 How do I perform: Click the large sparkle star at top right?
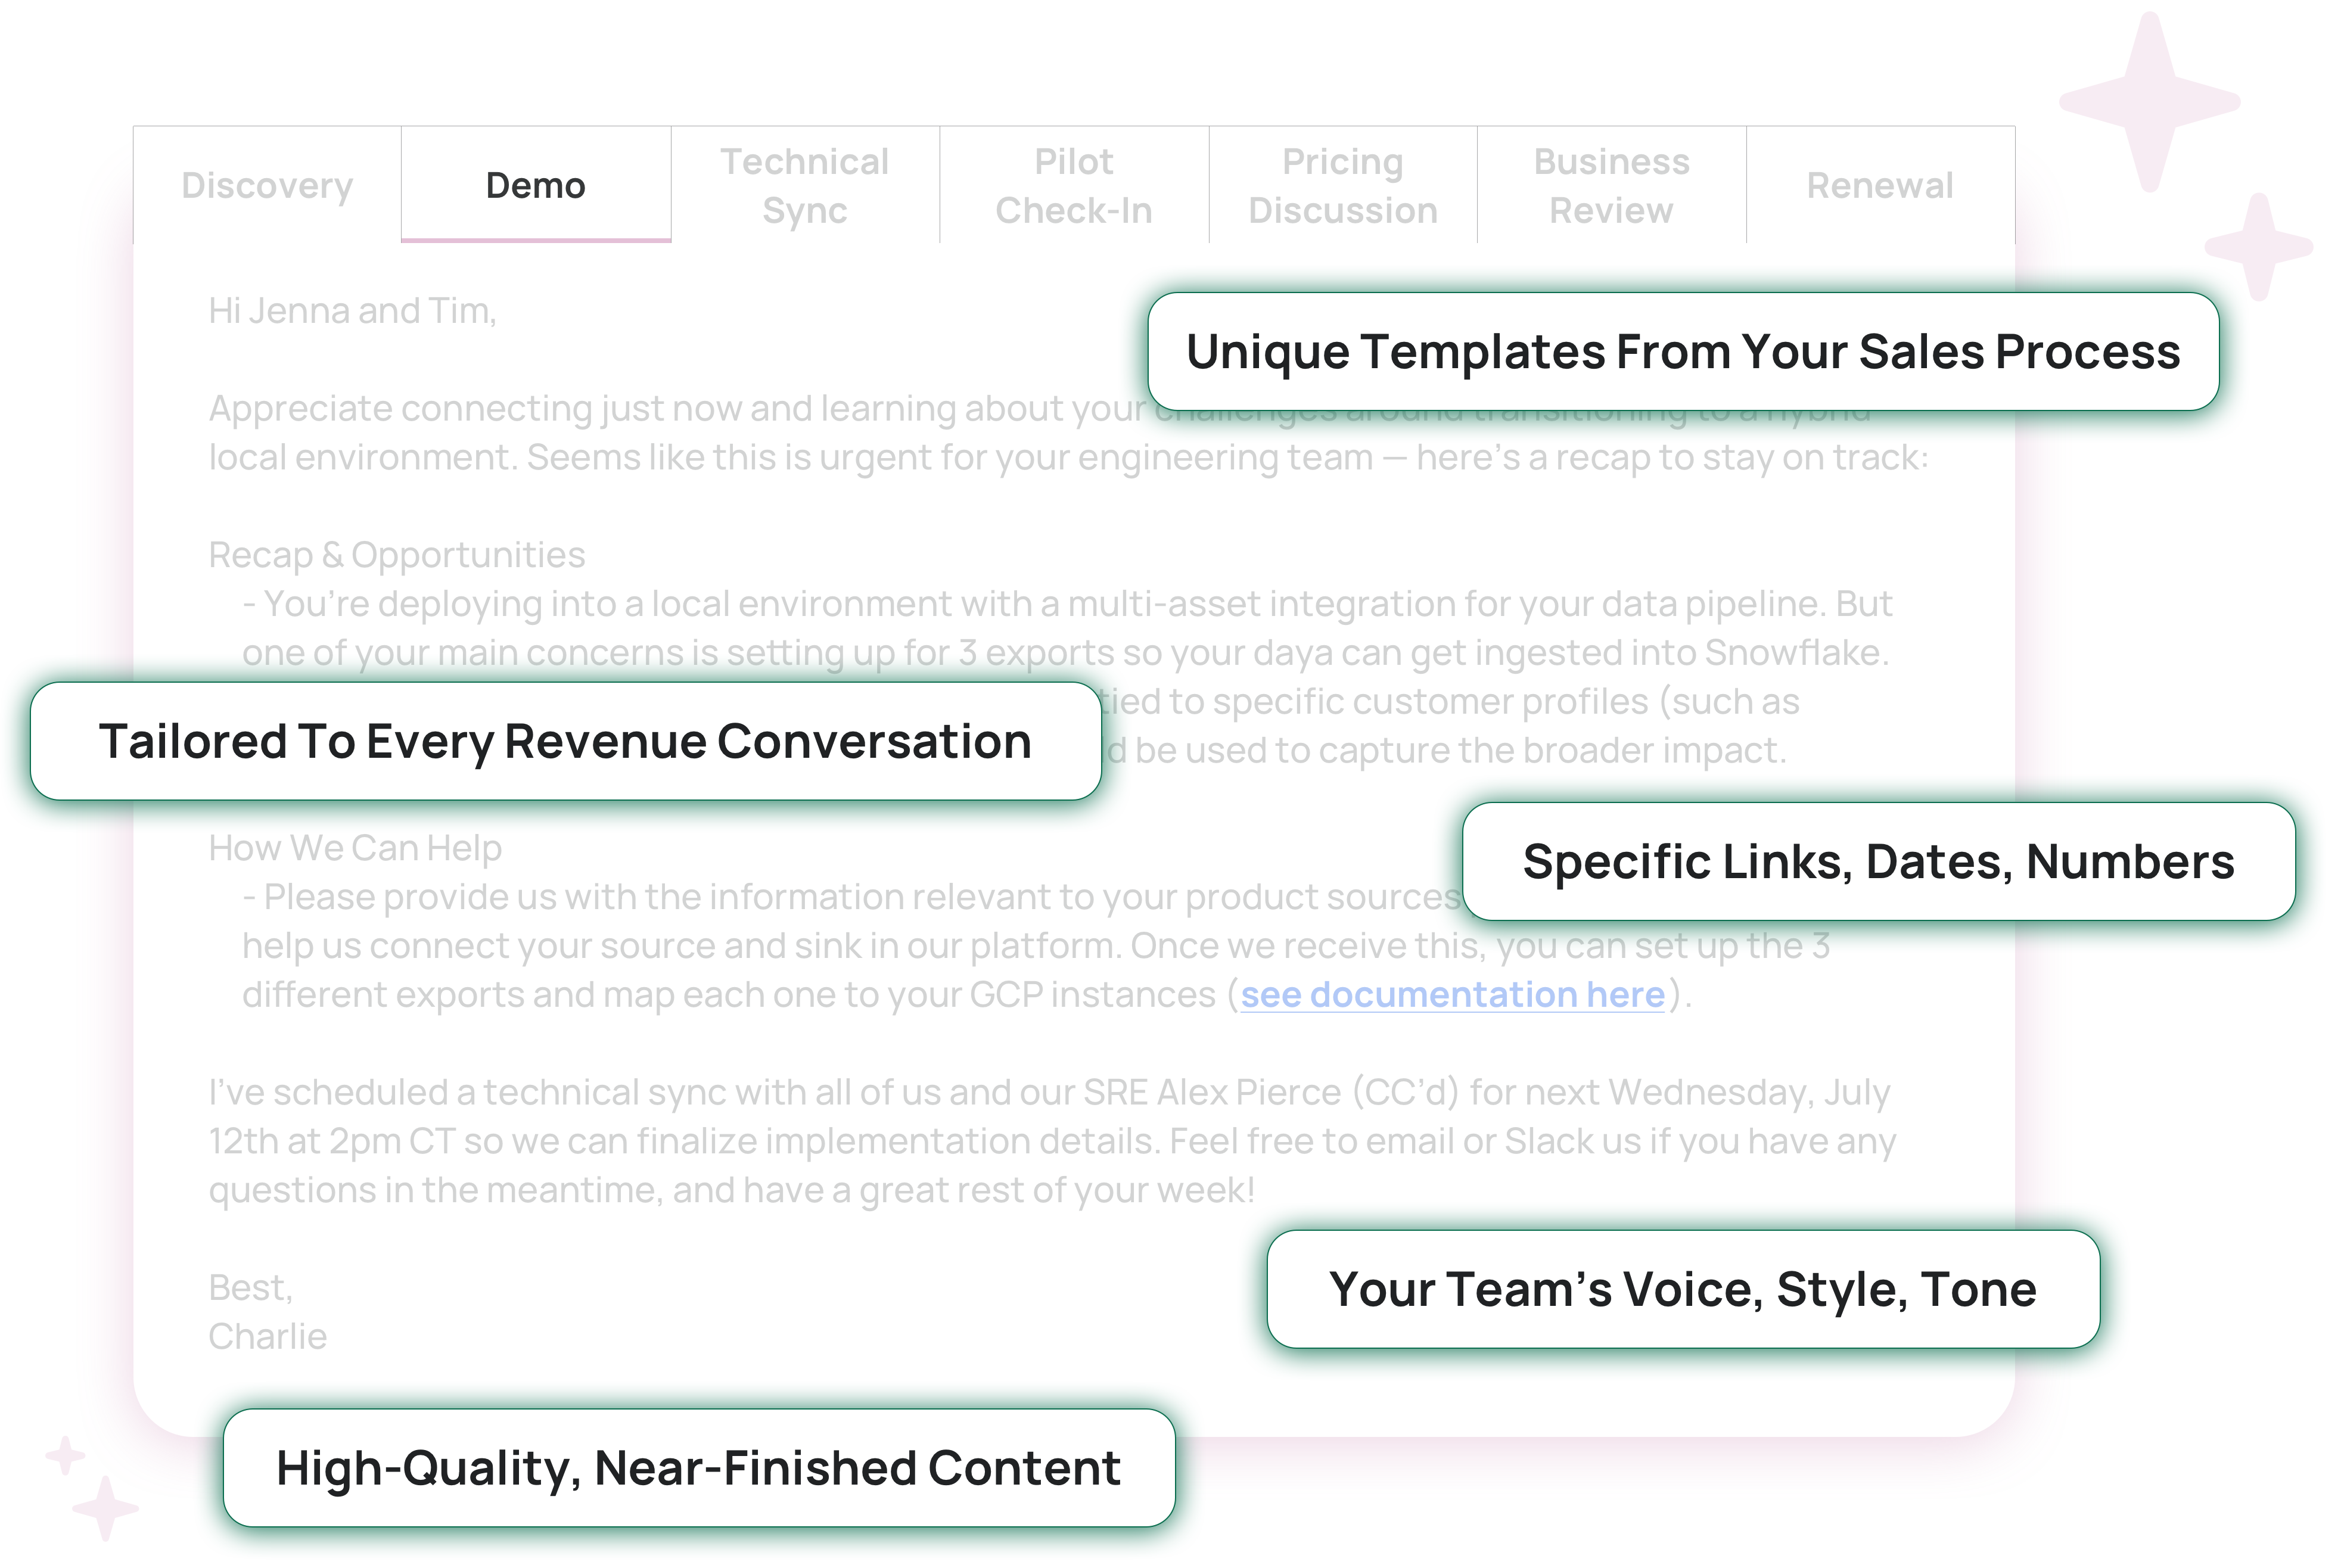[2149, 101]
